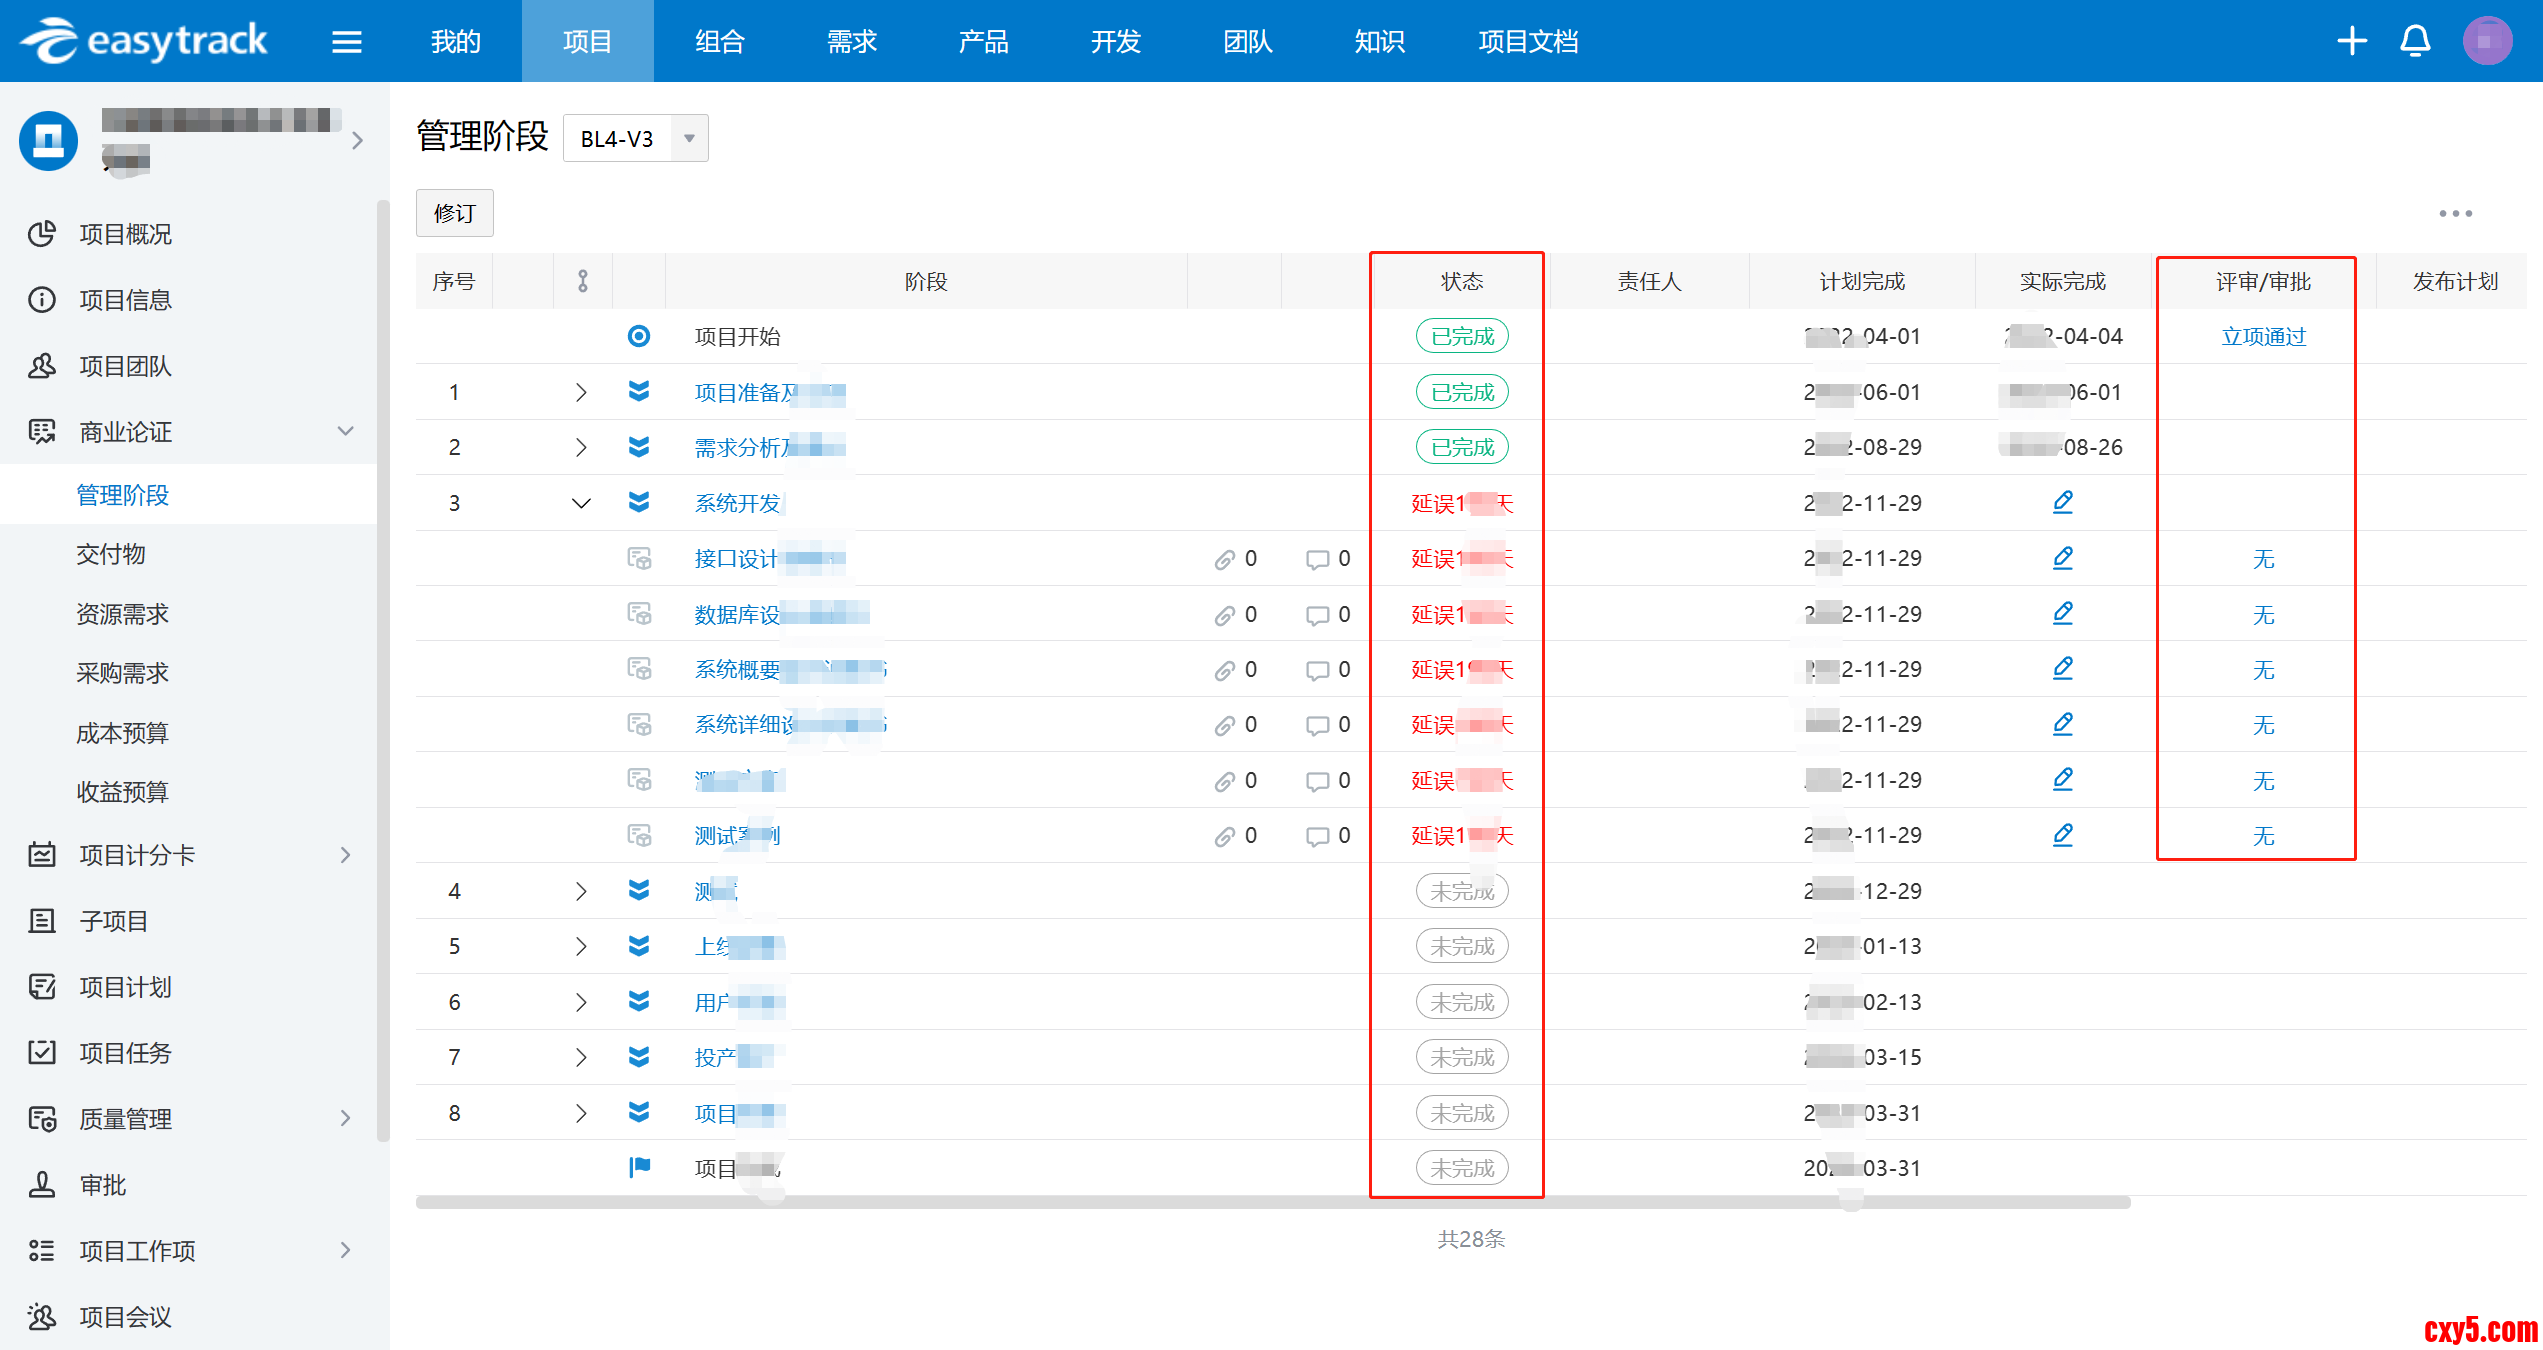Open the user avatar in top bar
This screenshot has width=2543, height=1350.
click(x=2487, y=41)
